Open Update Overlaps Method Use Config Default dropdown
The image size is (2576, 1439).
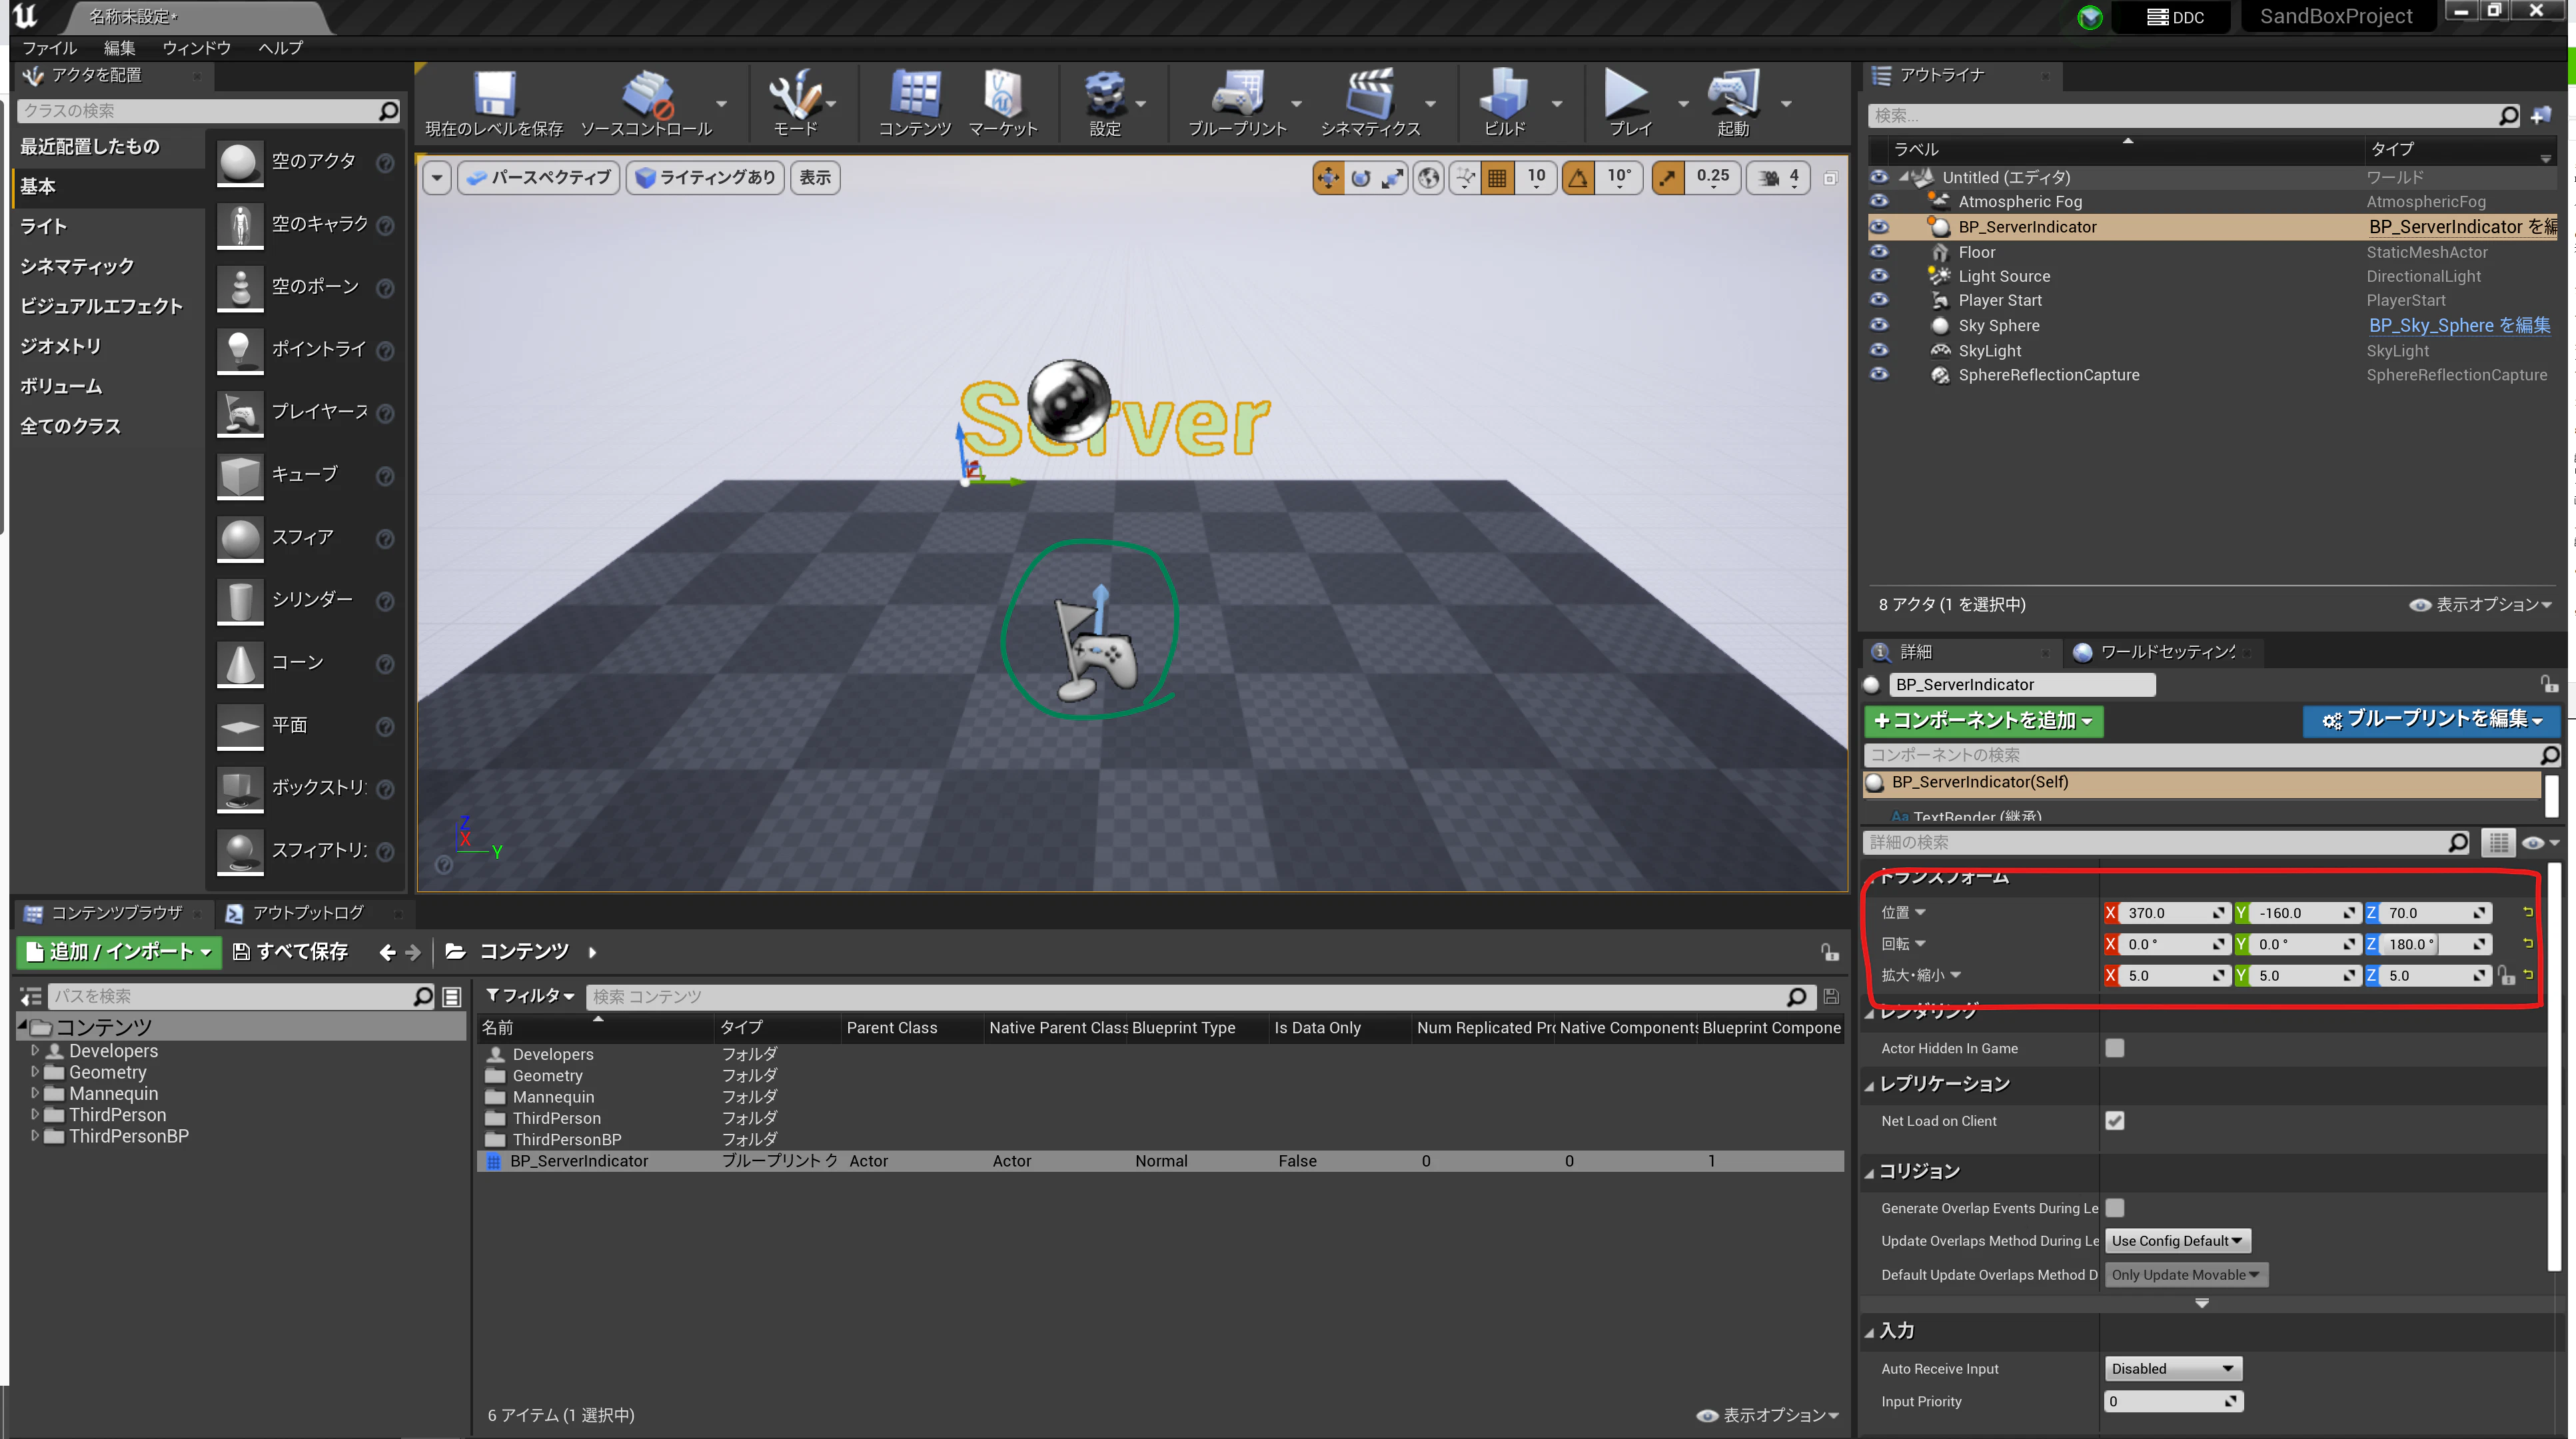tap(2176, 1240)
